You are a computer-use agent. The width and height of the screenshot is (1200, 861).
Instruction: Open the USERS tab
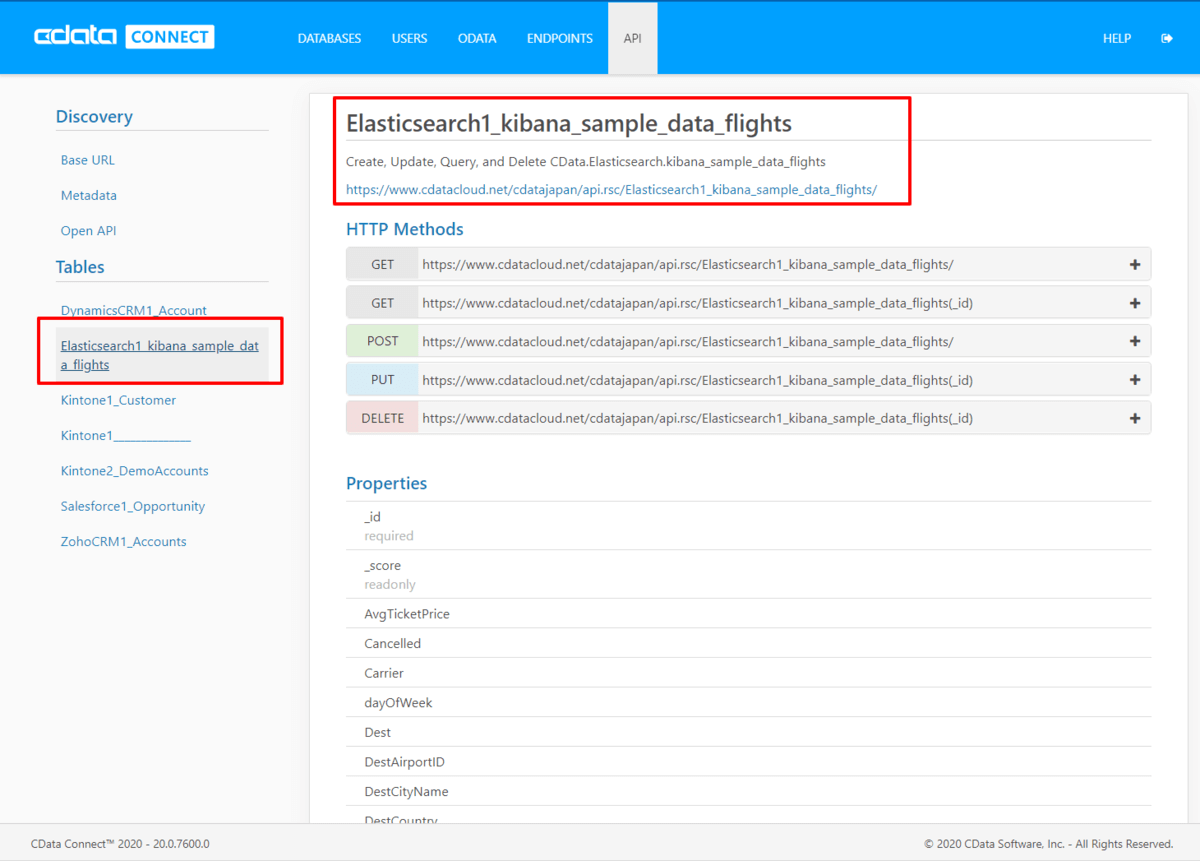pyautogui.click(x=409, y=38)
